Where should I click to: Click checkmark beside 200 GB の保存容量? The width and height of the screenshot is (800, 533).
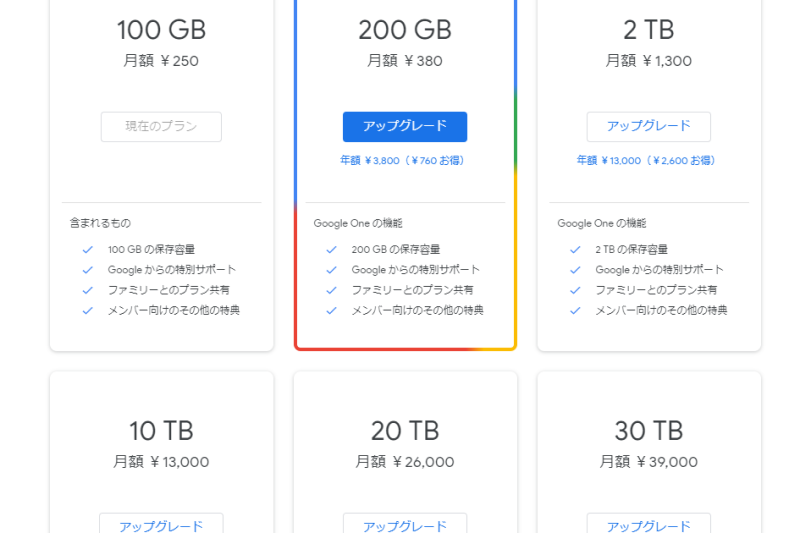[332, 249]
